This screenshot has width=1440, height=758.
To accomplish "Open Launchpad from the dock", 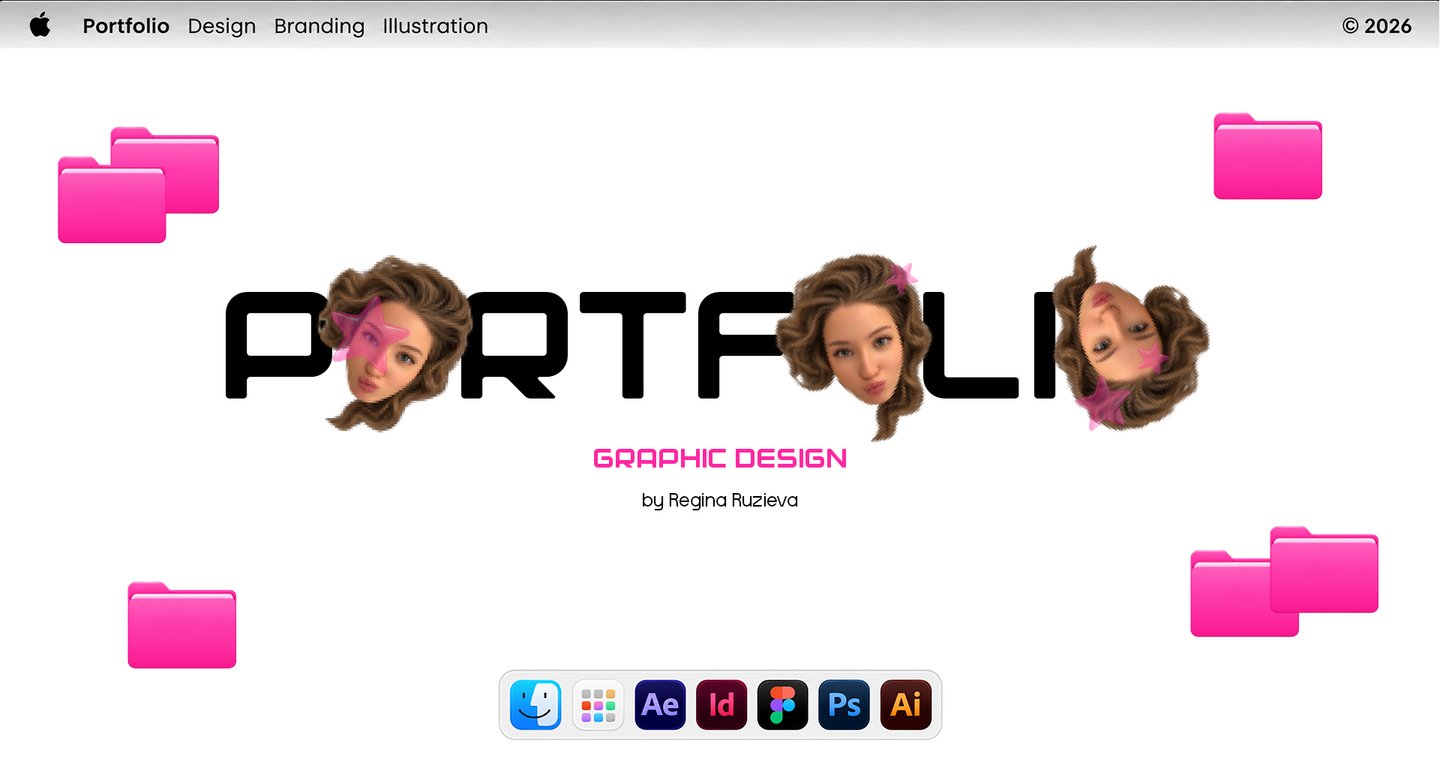I will click(598, 705).
